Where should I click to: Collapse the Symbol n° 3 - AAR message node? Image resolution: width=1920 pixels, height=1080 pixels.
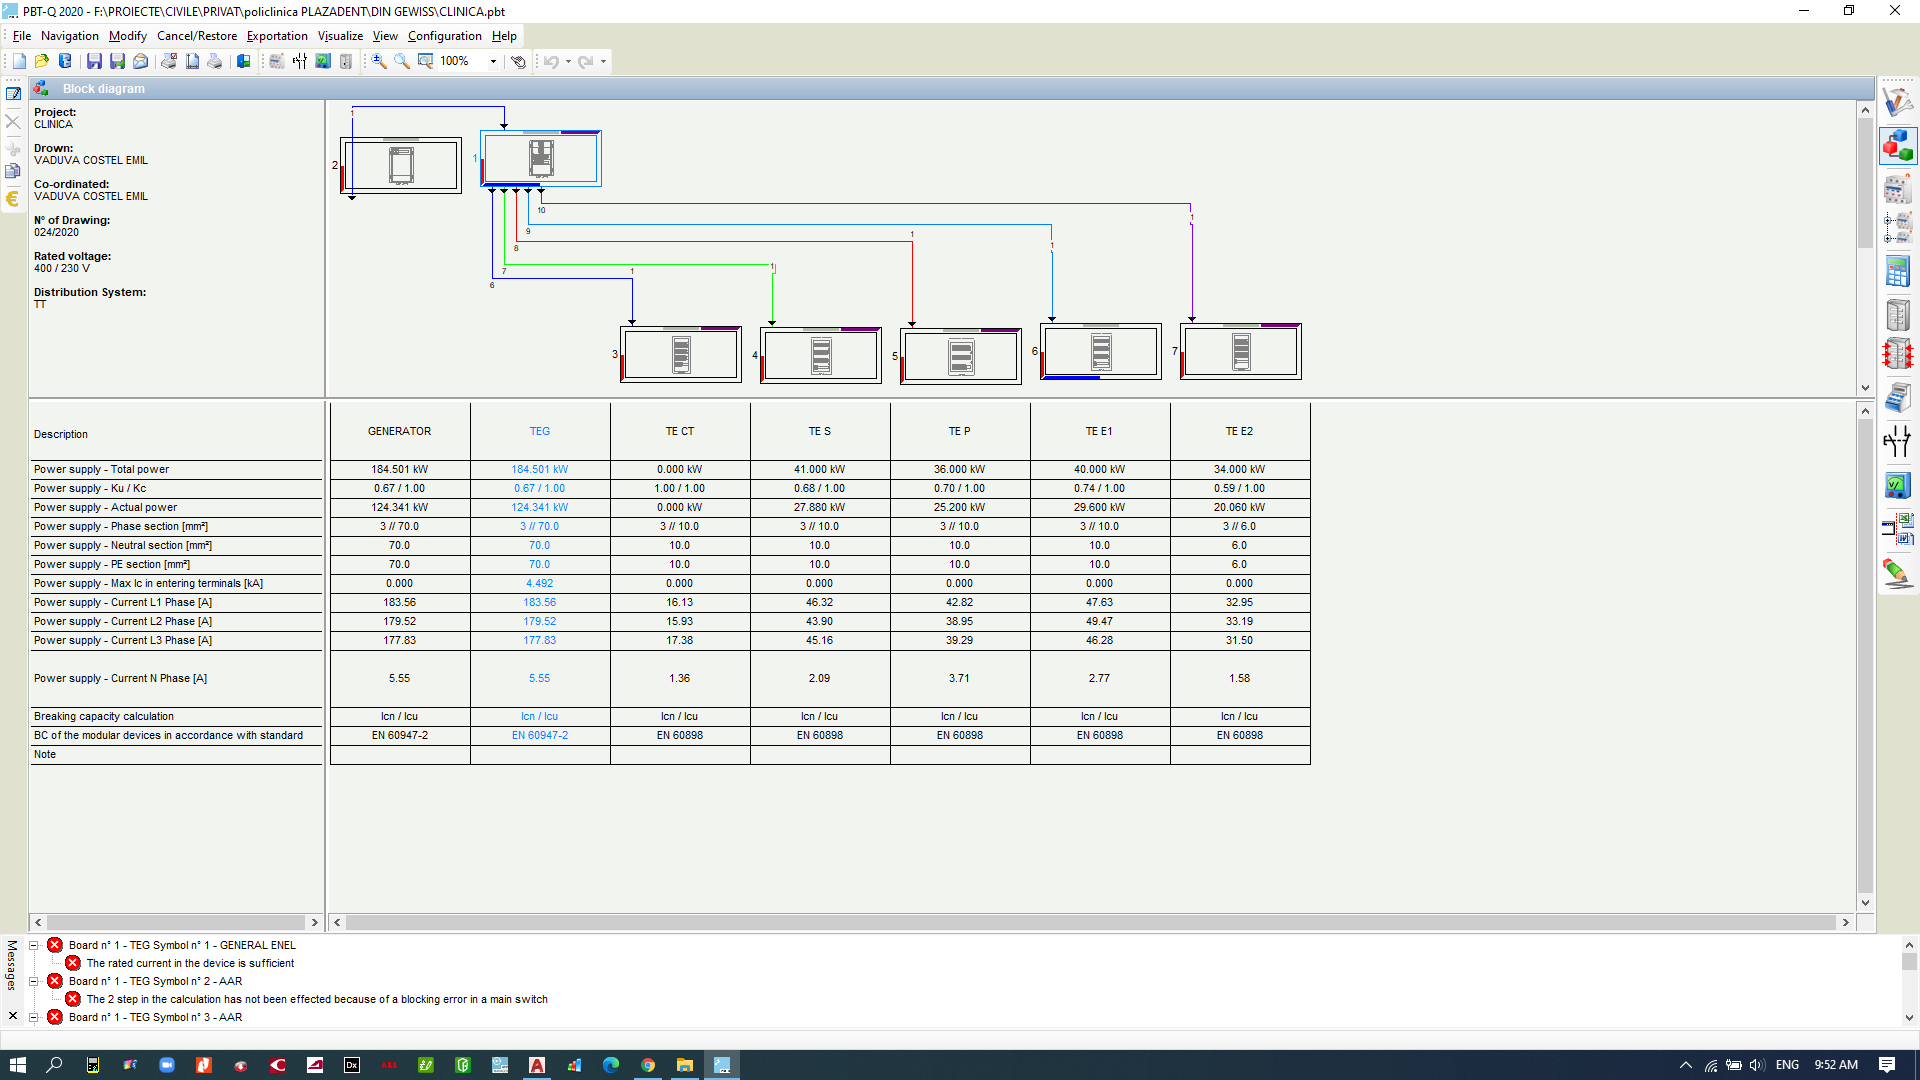(x=33, y=1017)
